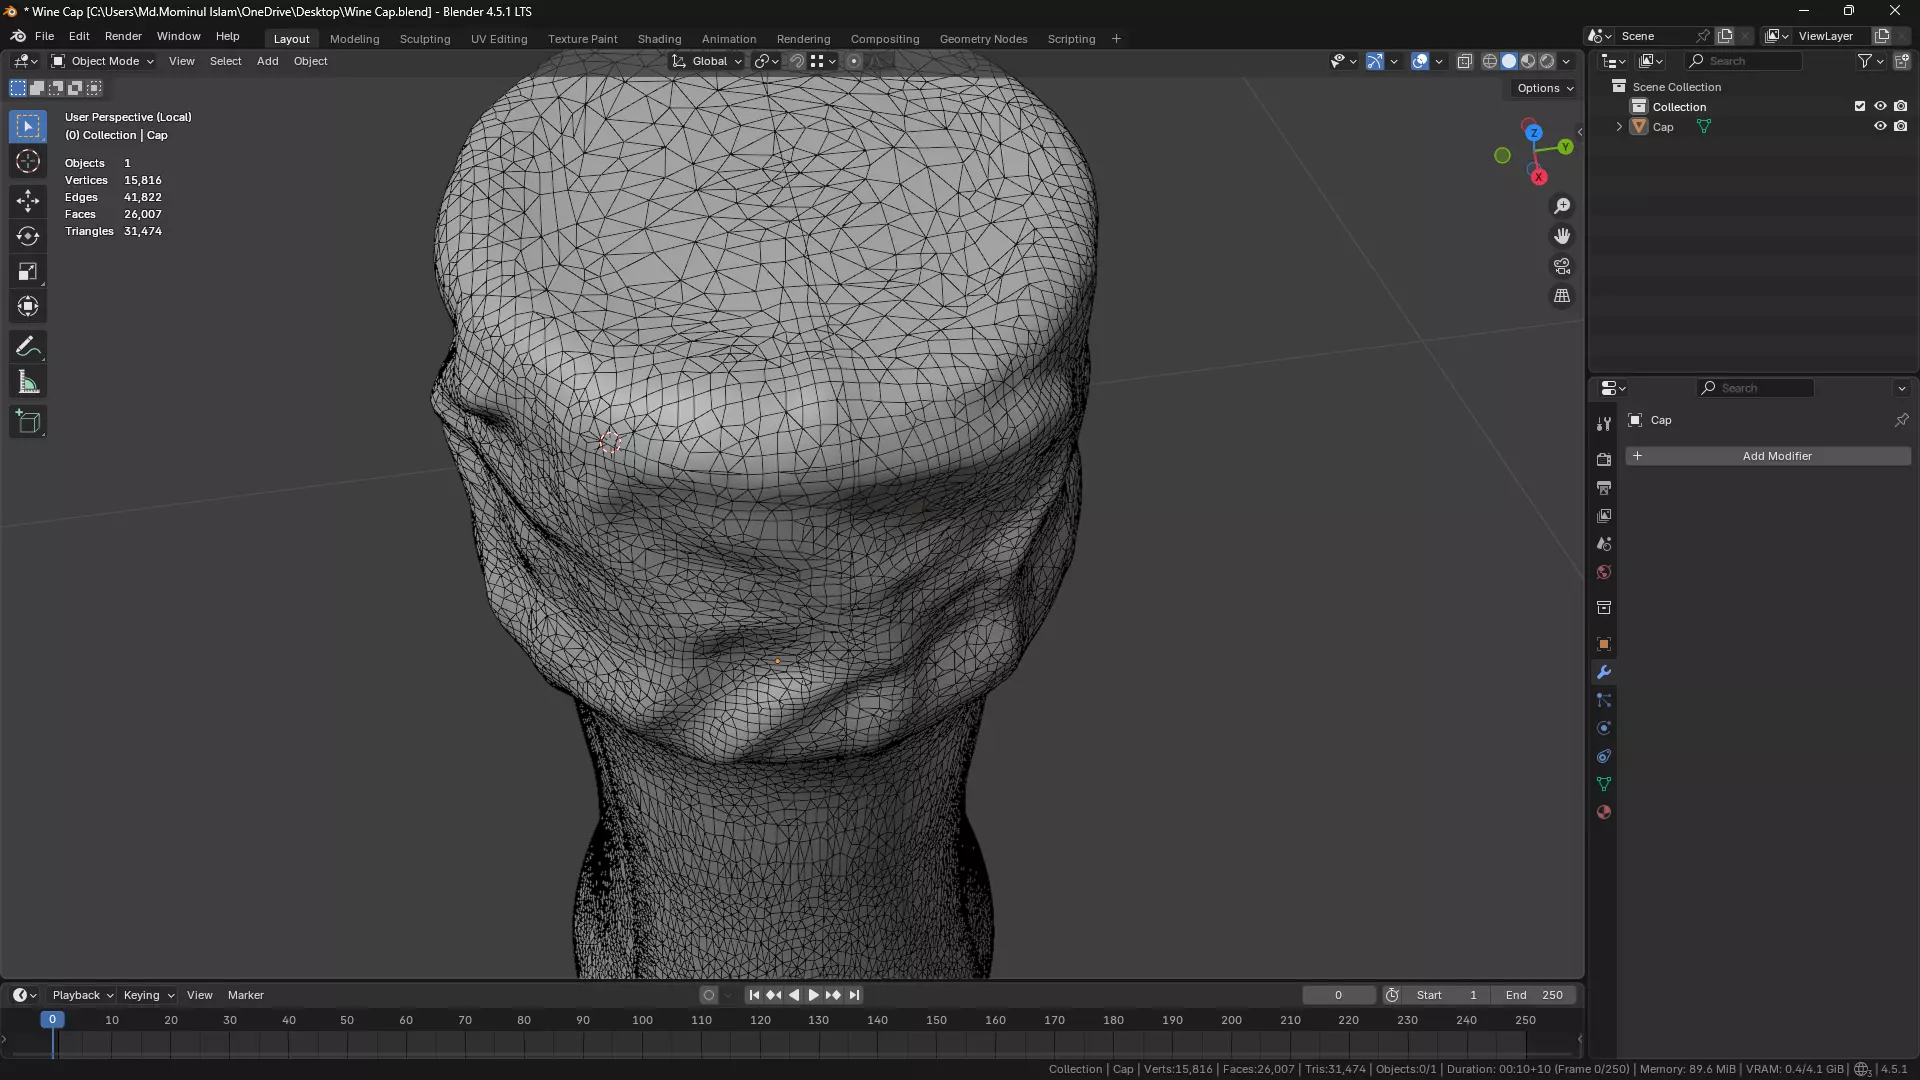Hide the Cap object in viewport
This screenshot has height=1080, width=1920.
[x=1880, y=127]
